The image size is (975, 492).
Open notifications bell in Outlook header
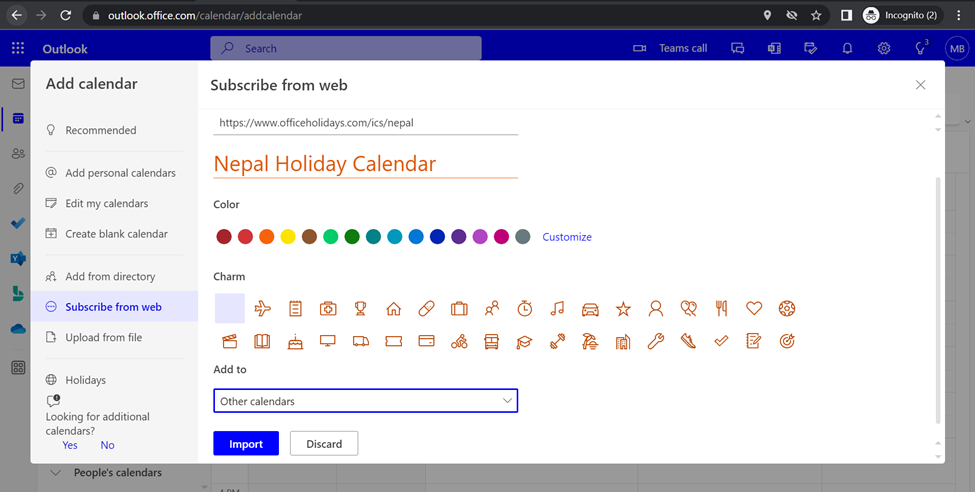coord(847,49)
